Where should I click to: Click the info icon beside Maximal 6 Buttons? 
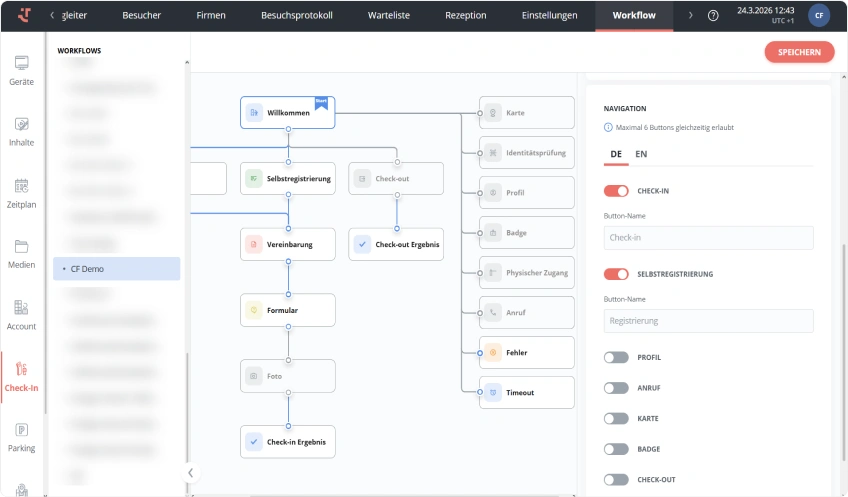[608, 128]
